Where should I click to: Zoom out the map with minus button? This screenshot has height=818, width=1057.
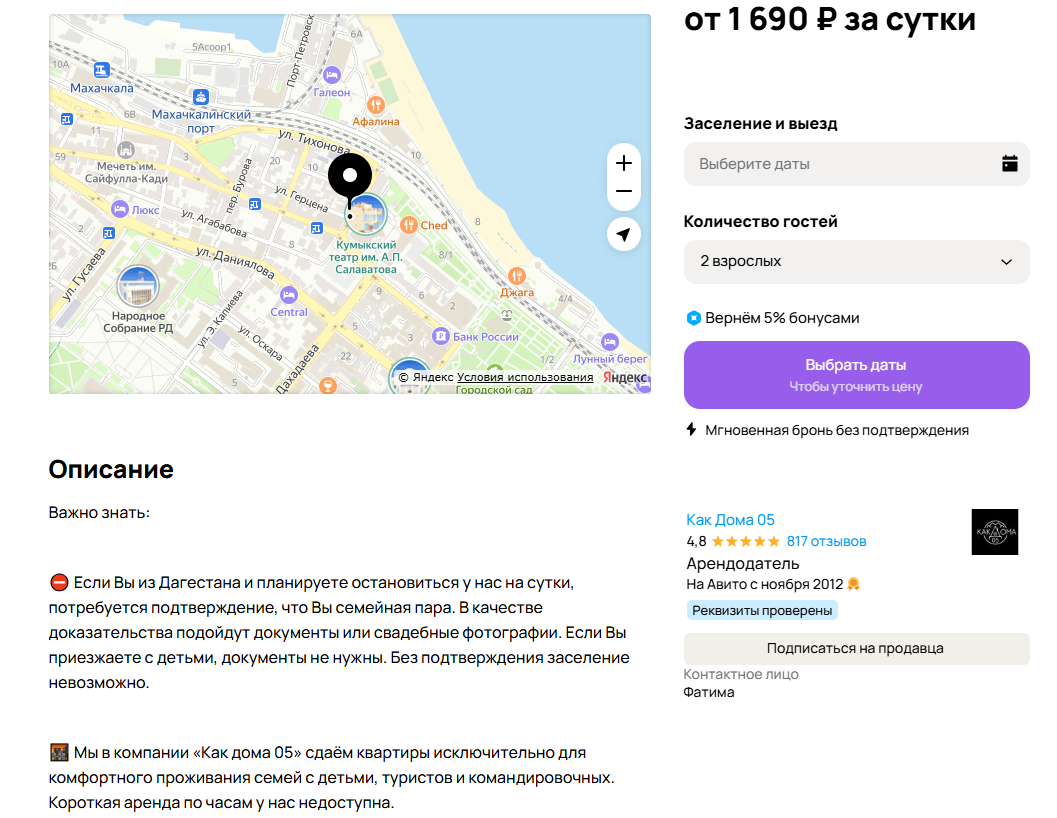click(624, 191)
